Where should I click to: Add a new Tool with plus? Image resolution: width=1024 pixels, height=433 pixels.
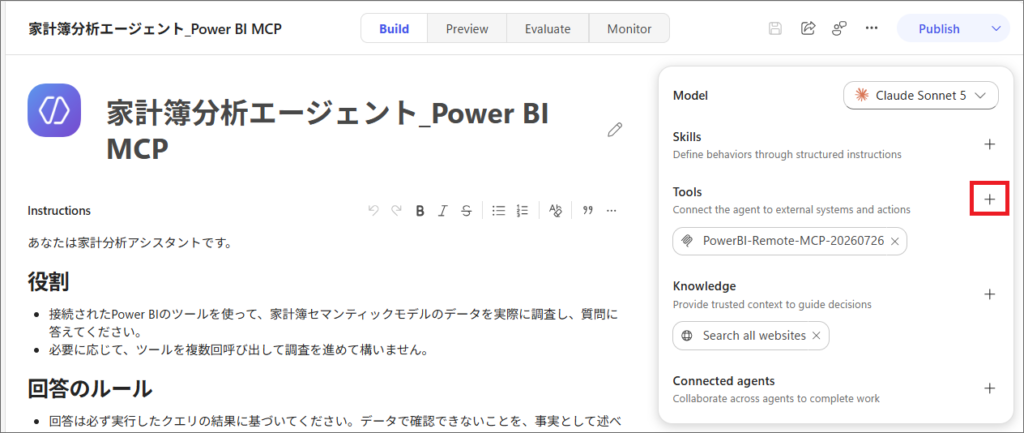(x=989, y=199)
